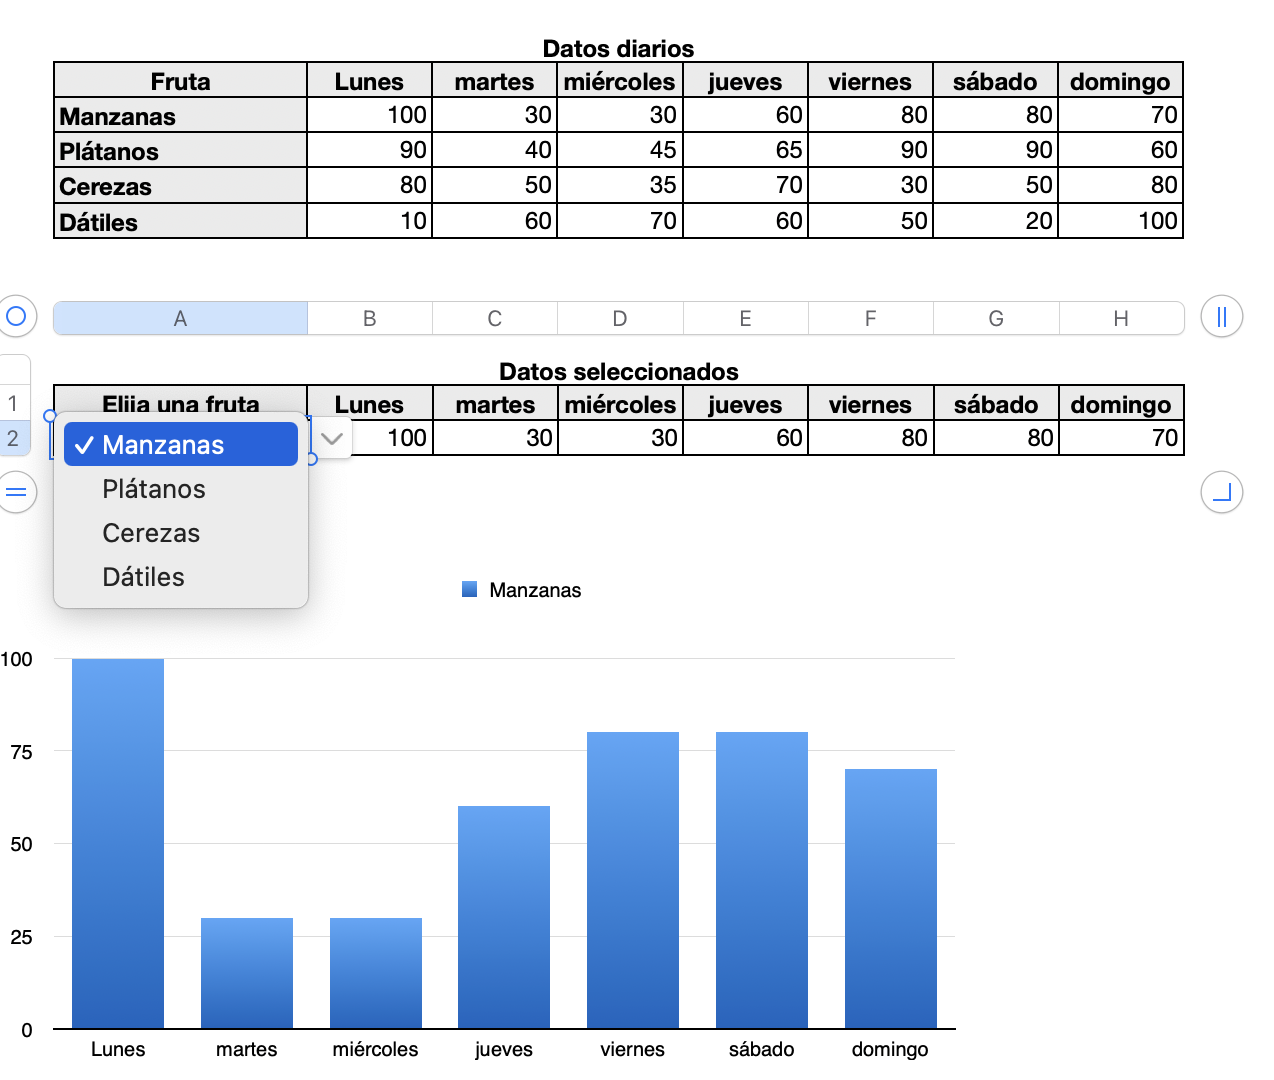The image size is (1274, 1080).
Task: Click the Dátiles row label in Datos diarios
Action: 180,222
